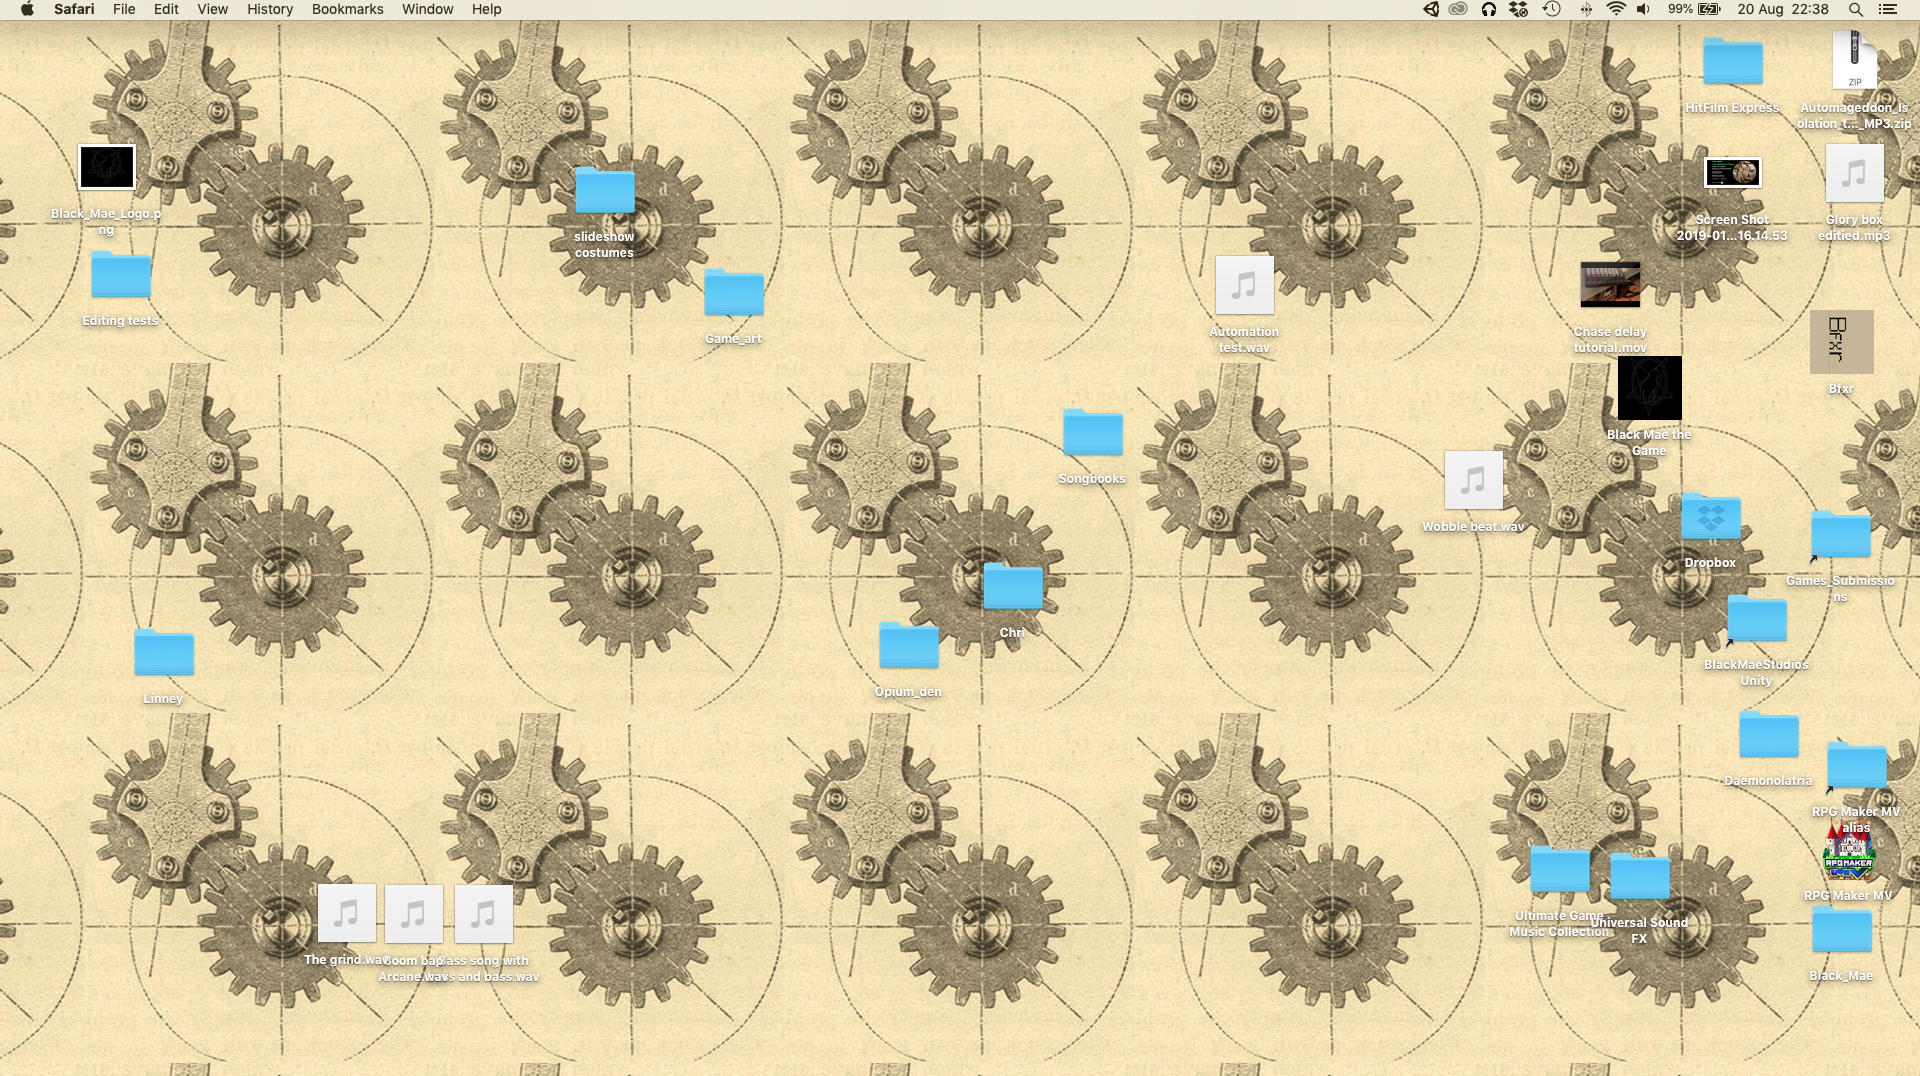Open the Edit menu

pos(166,9)
